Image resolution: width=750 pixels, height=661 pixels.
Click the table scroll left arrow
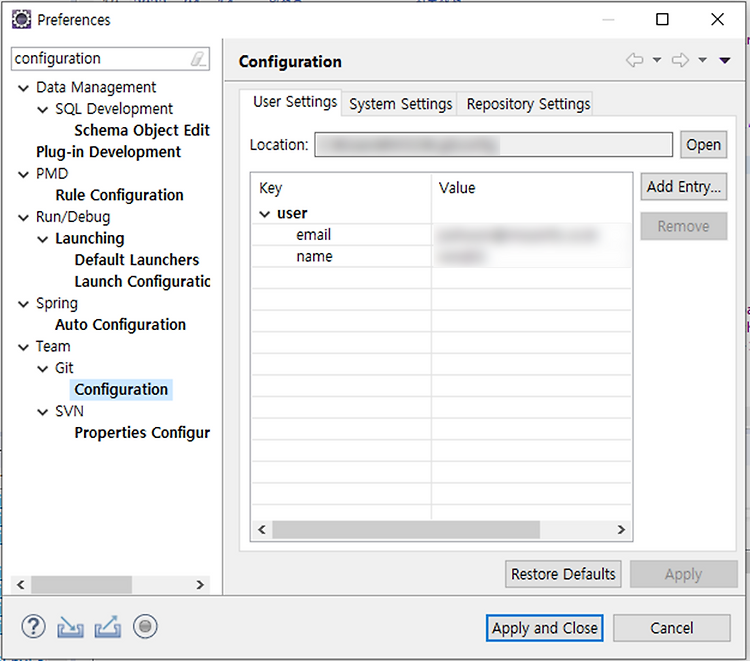(x=262, y=530)
